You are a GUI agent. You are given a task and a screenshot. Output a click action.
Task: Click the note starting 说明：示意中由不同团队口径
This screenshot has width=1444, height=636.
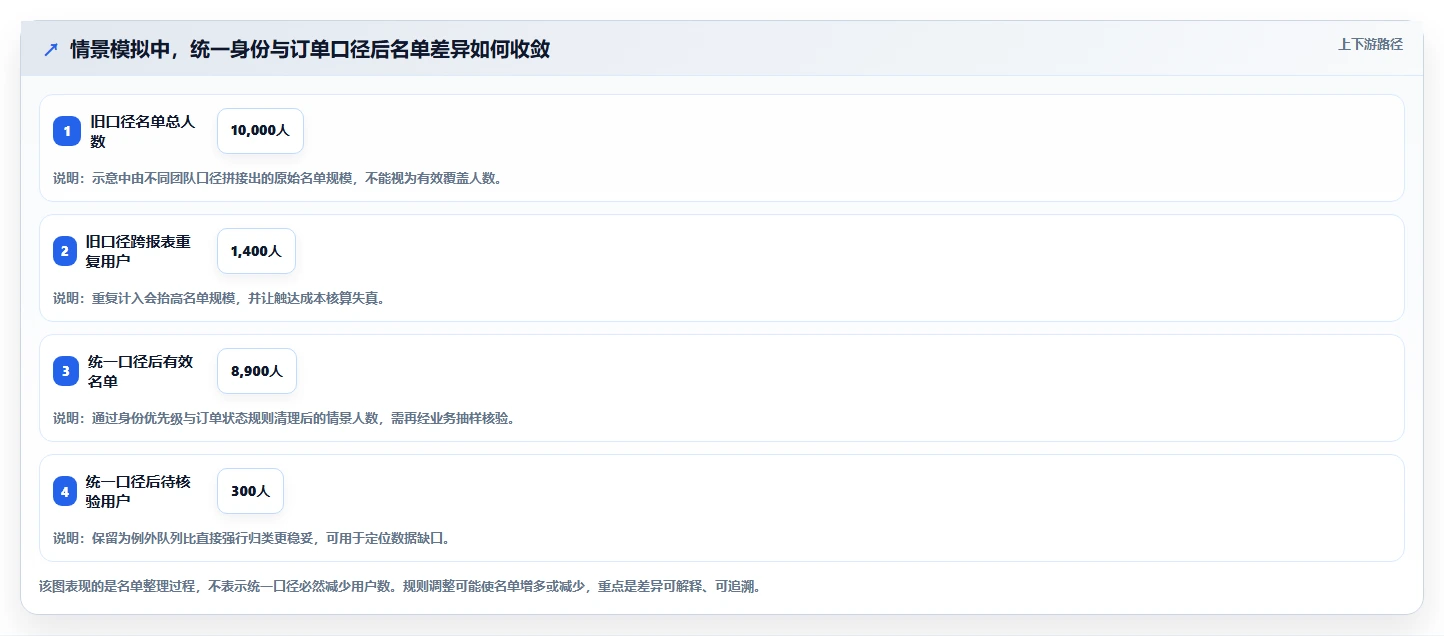(277, 178)
